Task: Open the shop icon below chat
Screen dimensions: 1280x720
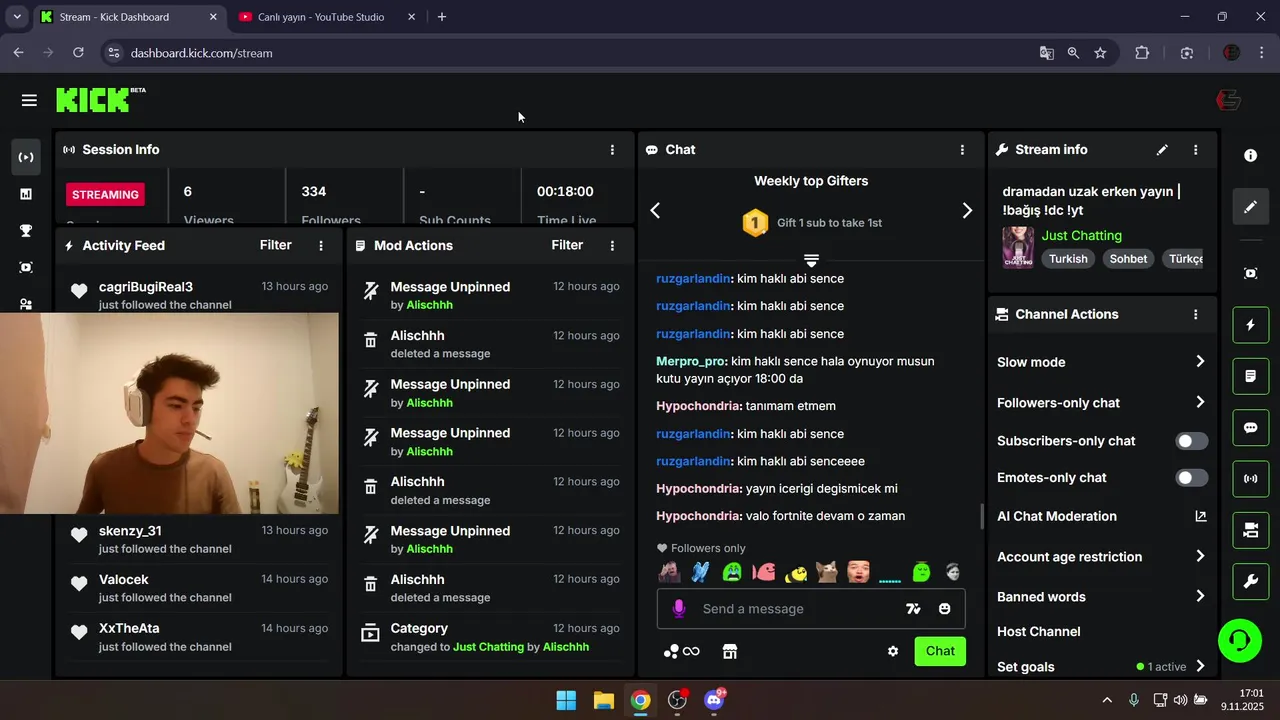Action: (x=730, y=651)
